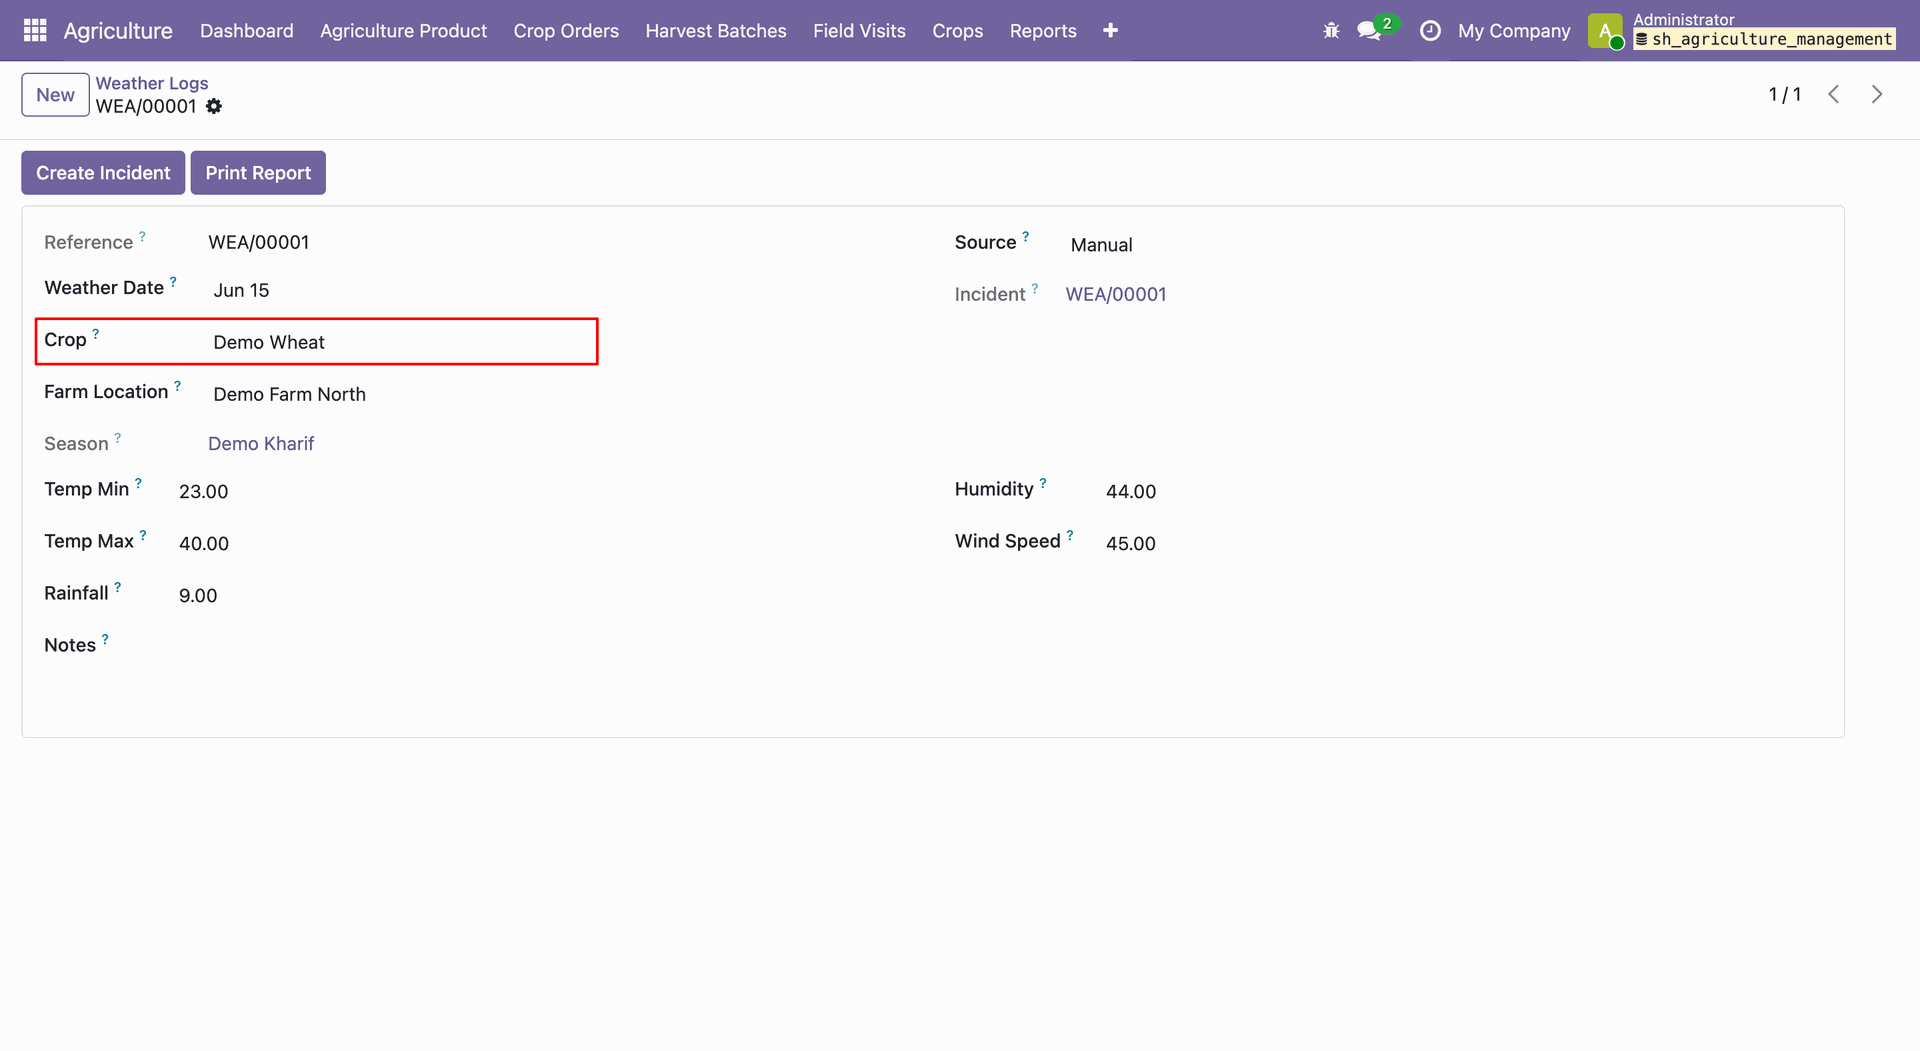
Task: Click the Create Incident button
Action: (103, 173)
